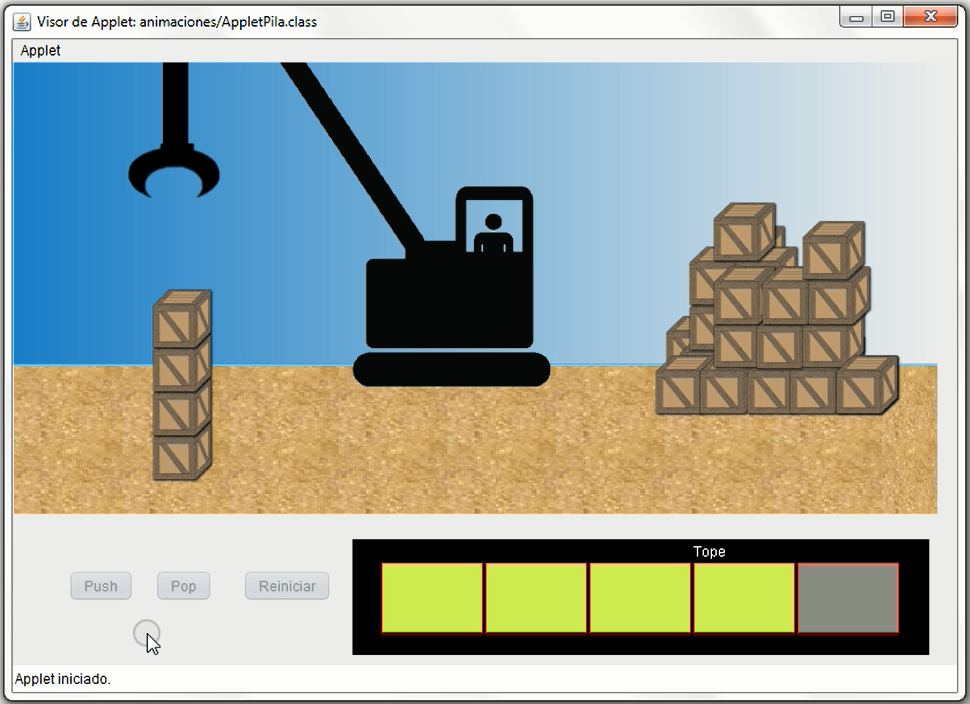This screenshot has width=970, height=704.
Task: Click the crane's hanging claw
Action: coord(174,171)
